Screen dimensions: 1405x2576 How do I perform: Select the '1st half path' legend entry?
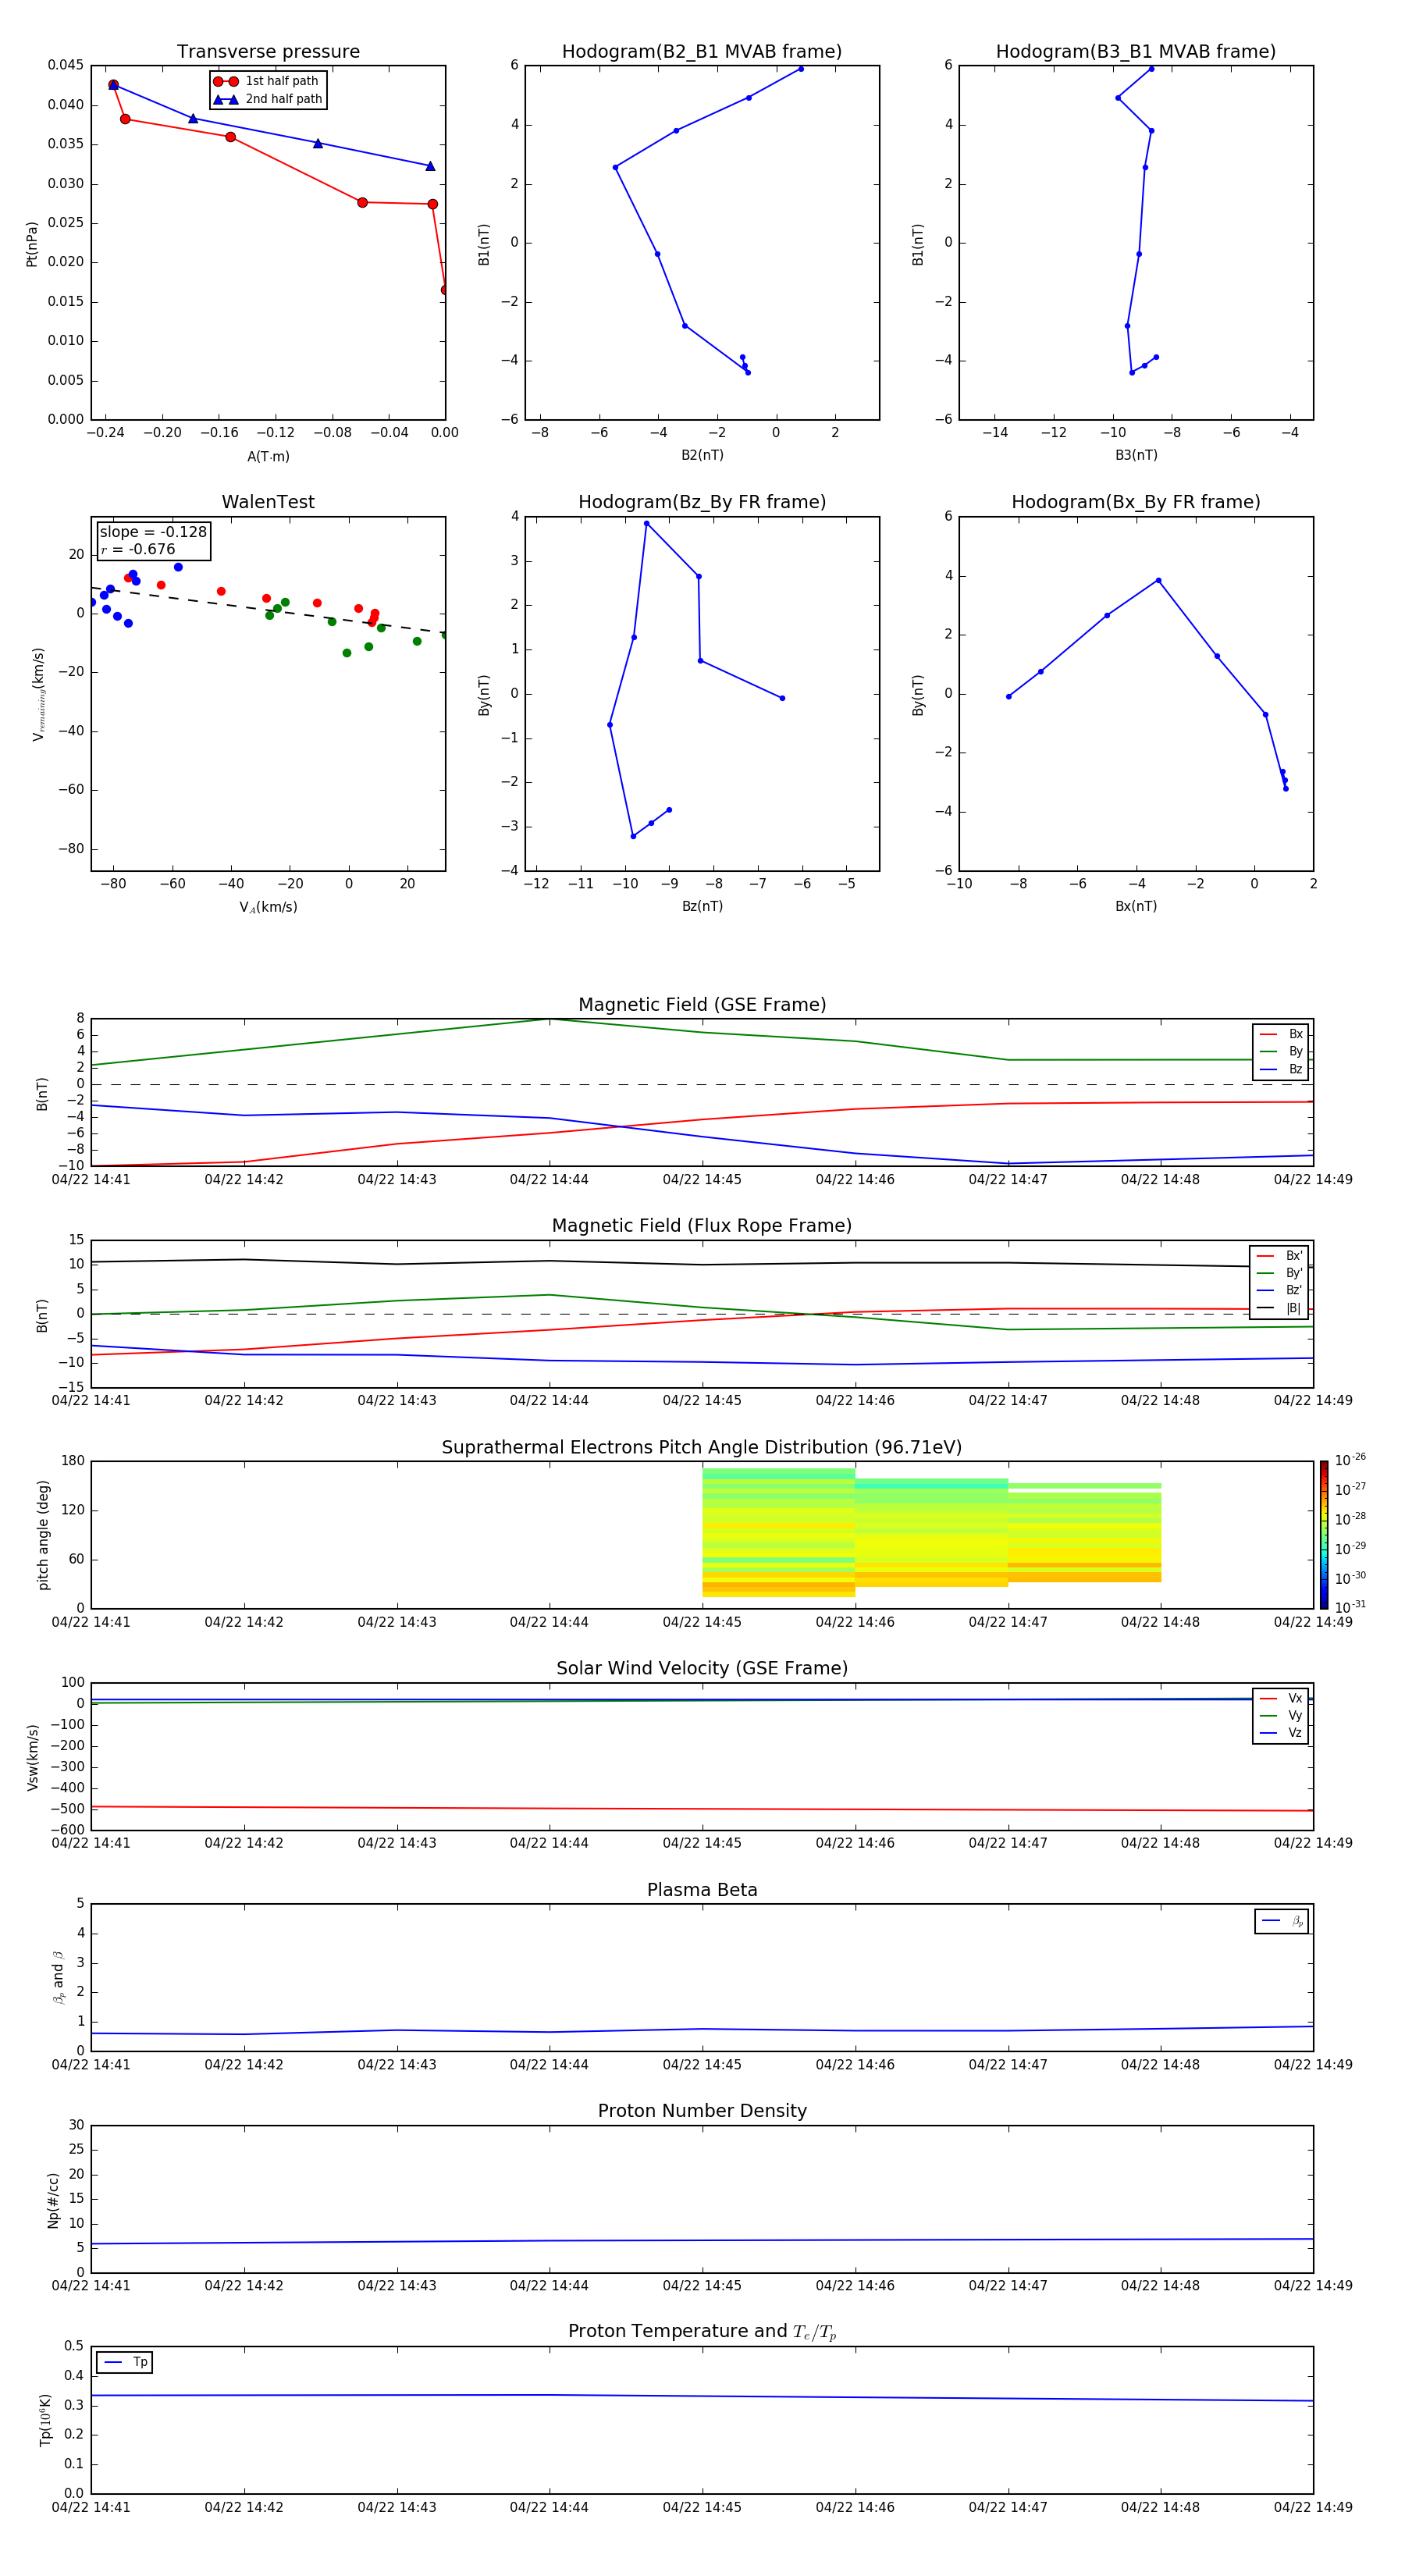tap(267, 81)
